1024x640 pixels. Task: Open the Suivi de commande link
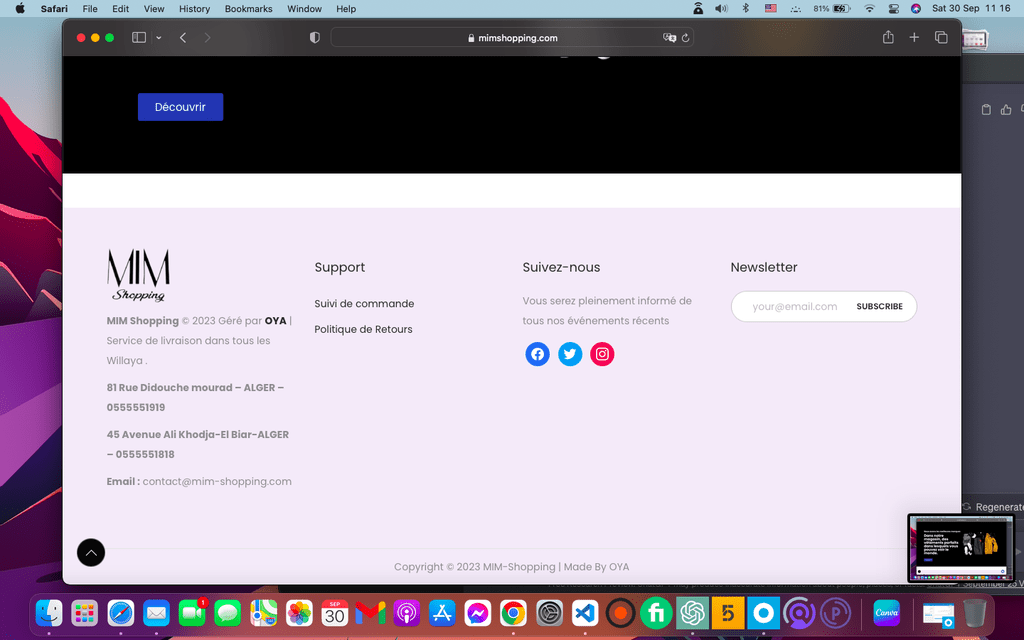[x=364, y=304]
